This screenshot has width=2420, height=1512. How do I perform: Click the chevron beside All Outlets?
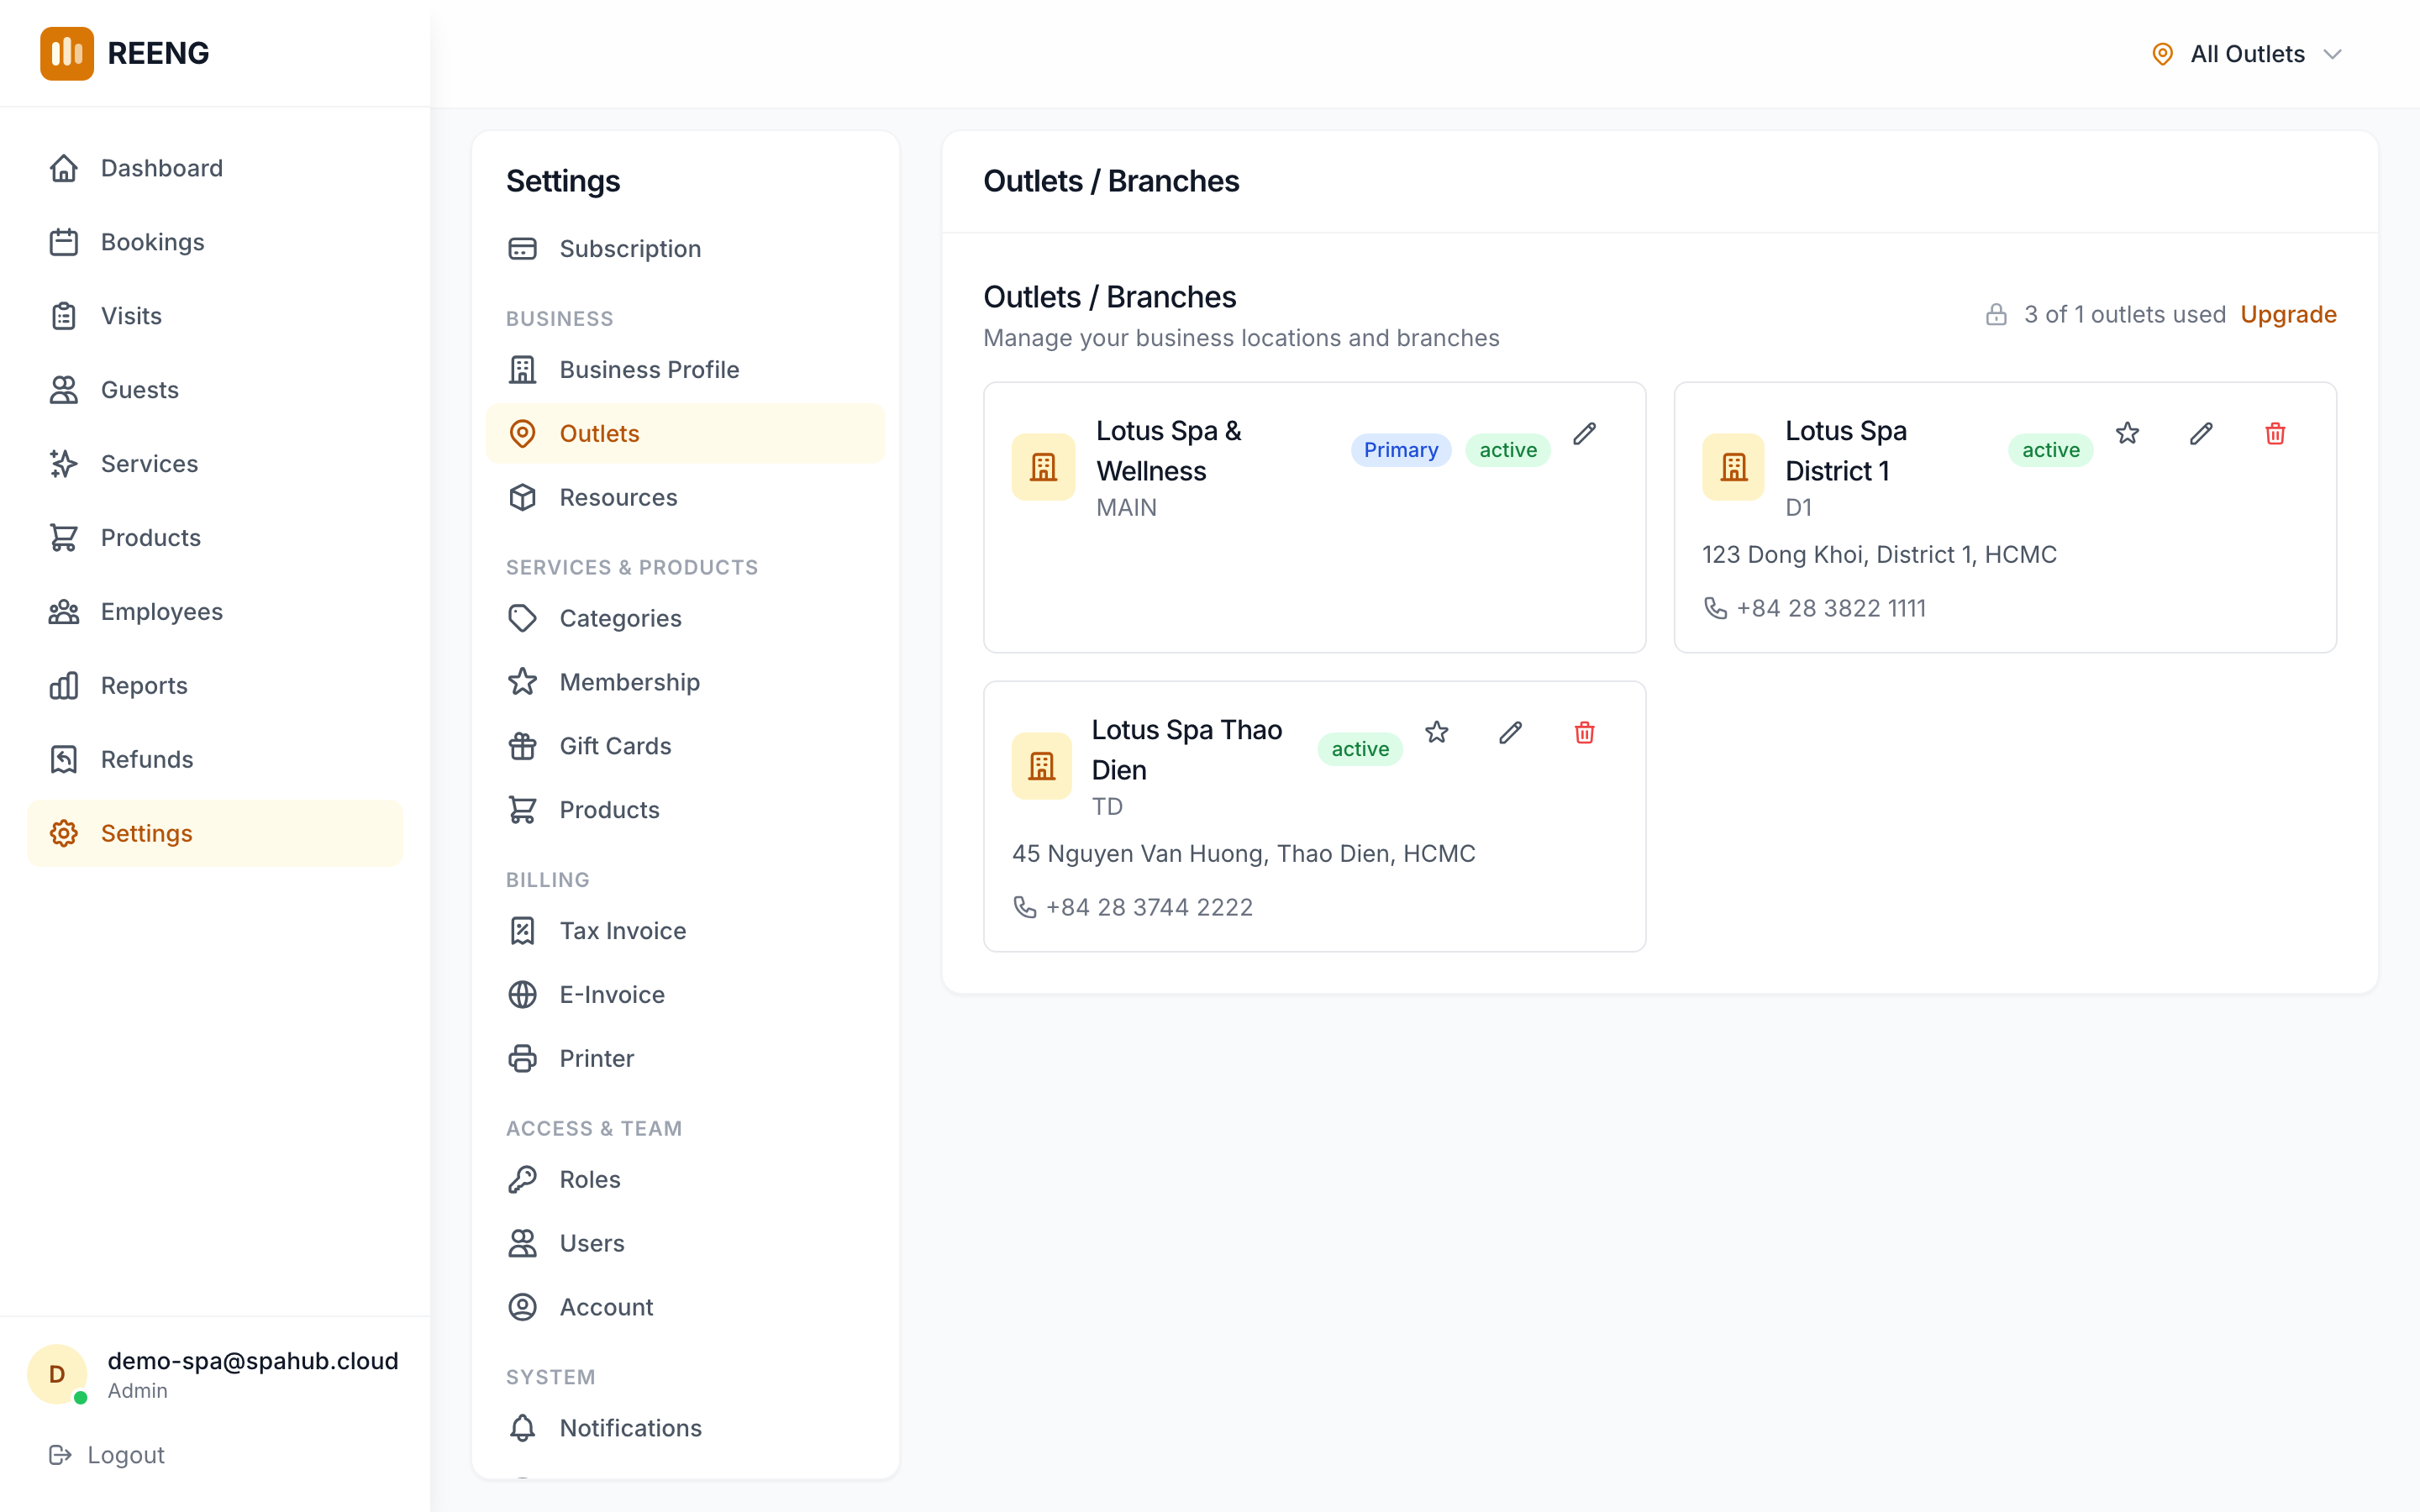pos(2333,54)
